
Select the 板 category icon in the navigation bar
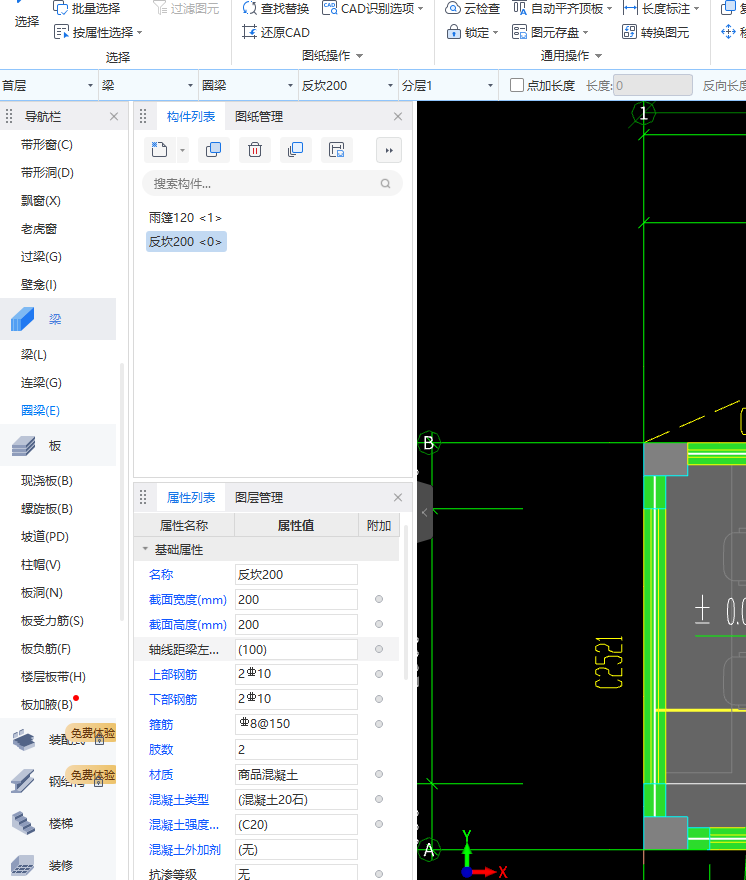pyautogui.click(x=24, y=446)
